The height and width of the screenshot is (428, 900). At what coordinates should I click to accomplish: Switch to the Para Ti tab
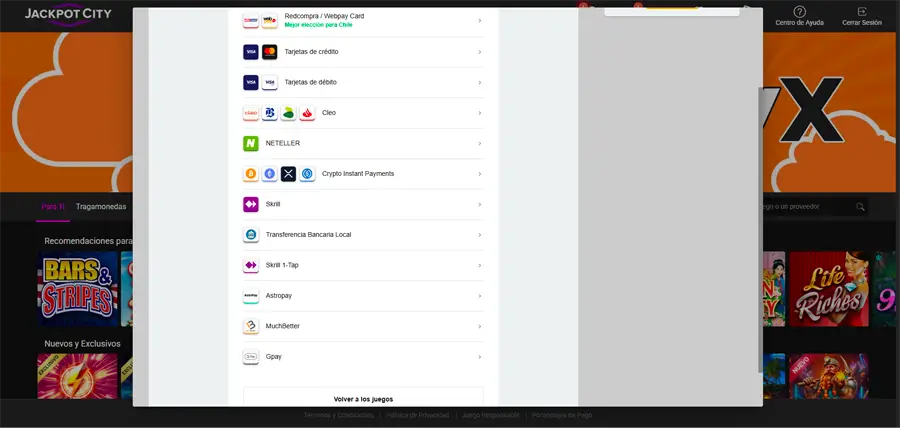click(x=53, y=207)
